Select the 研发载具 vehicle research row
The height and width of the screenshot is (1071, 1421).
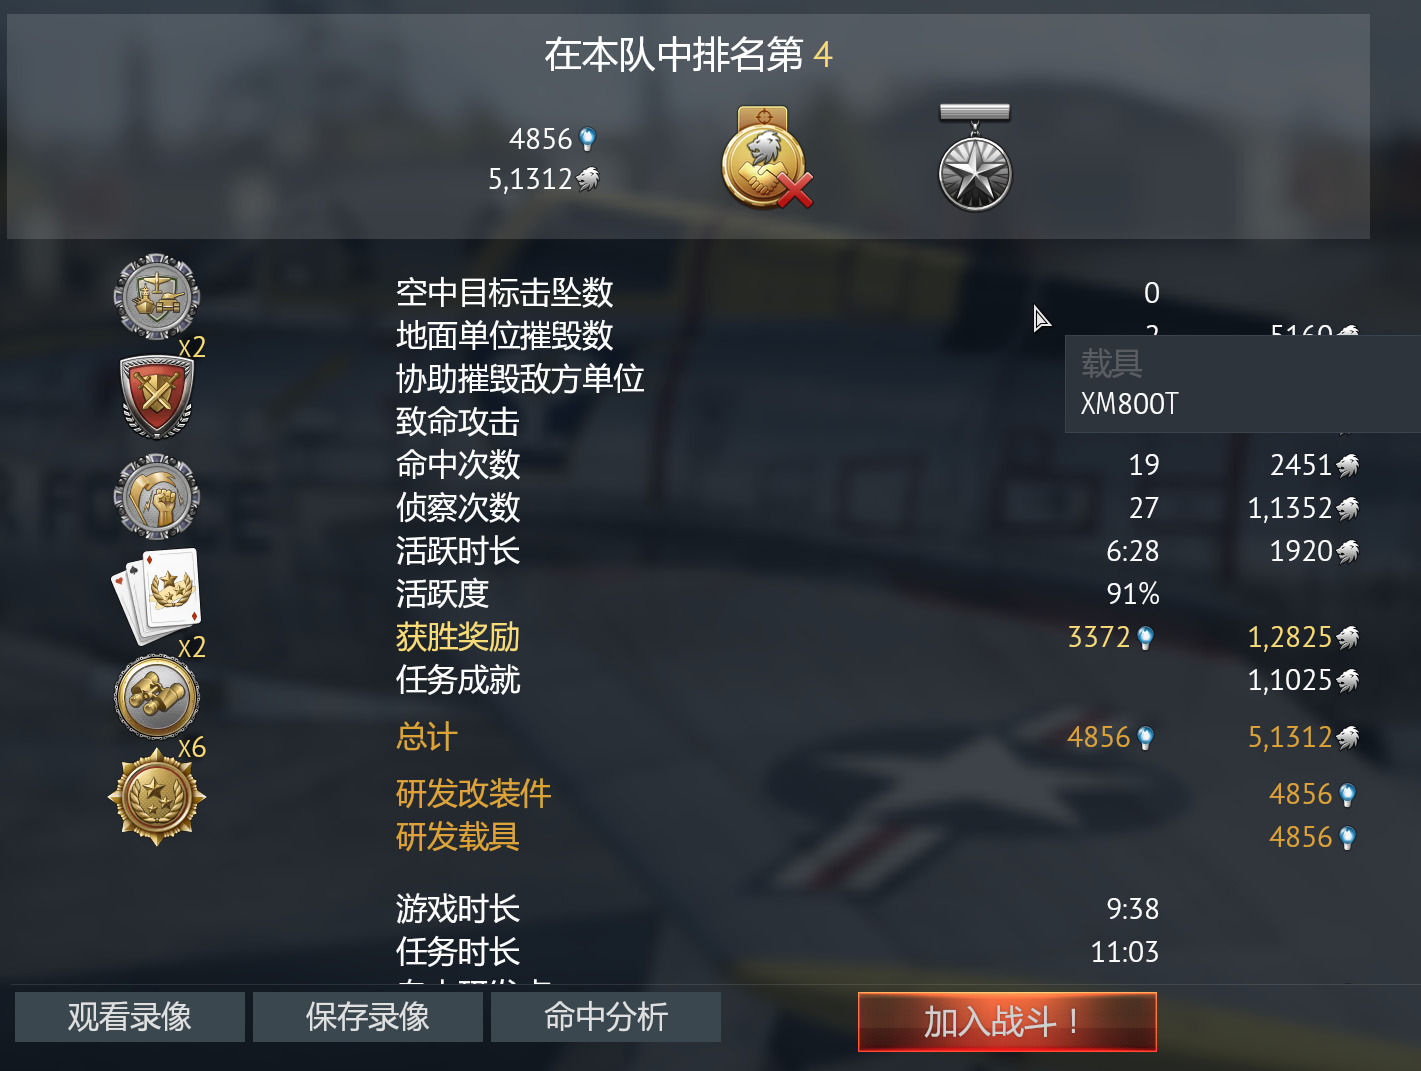point(877,837)
